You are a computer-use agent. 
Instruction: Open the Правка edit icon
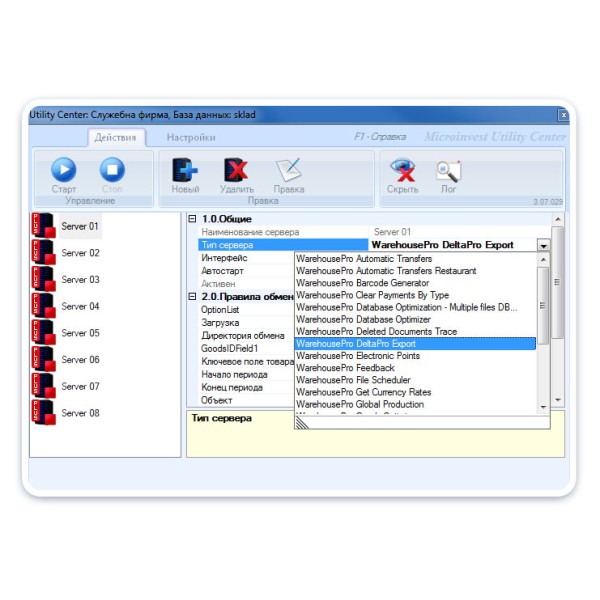[289, 170]
